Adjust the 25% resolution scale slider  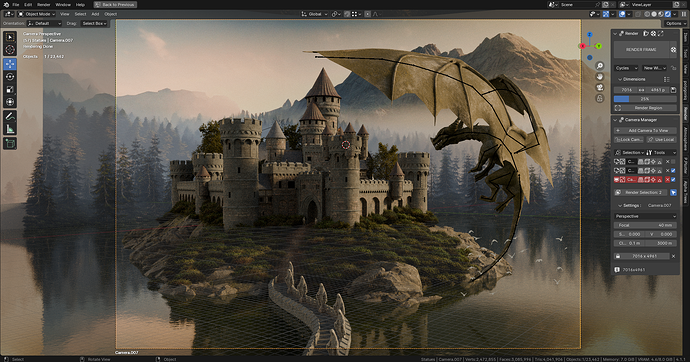click(645, 99)
